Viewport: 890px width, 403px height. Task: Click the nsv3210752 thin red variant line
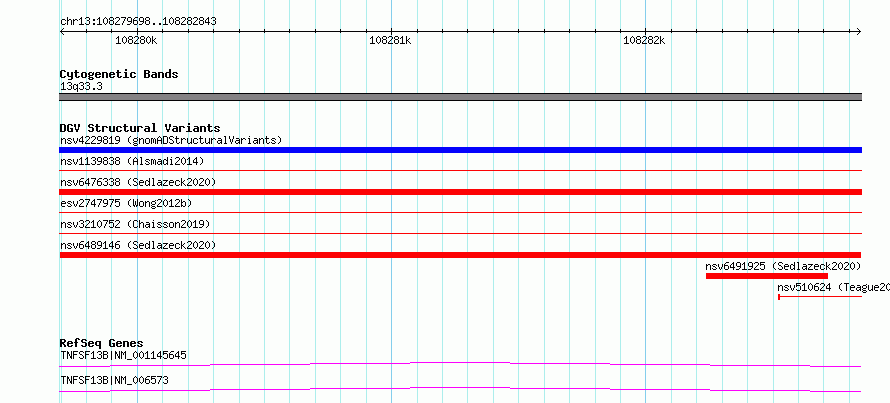coord(460,233)
